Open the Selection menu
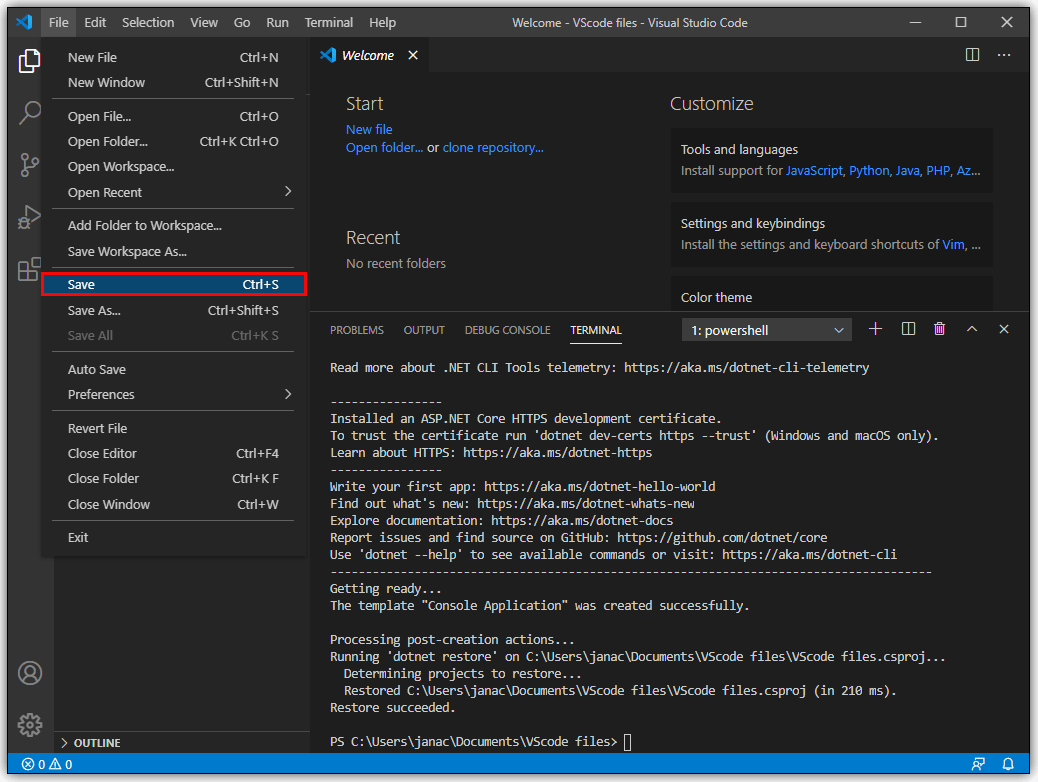This screenshot has height=782, width=1038. pos(148,23)
